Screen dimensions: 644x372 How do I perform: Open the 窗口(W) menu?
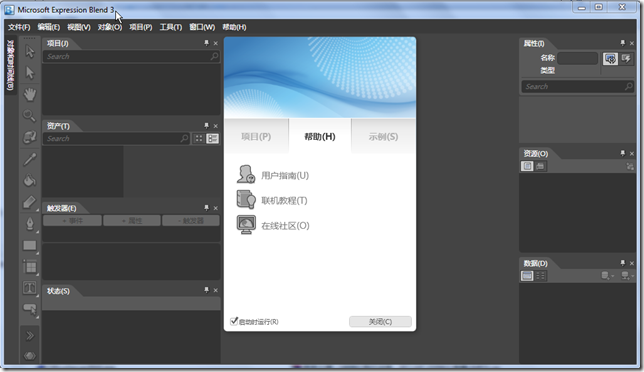[202, 27]
